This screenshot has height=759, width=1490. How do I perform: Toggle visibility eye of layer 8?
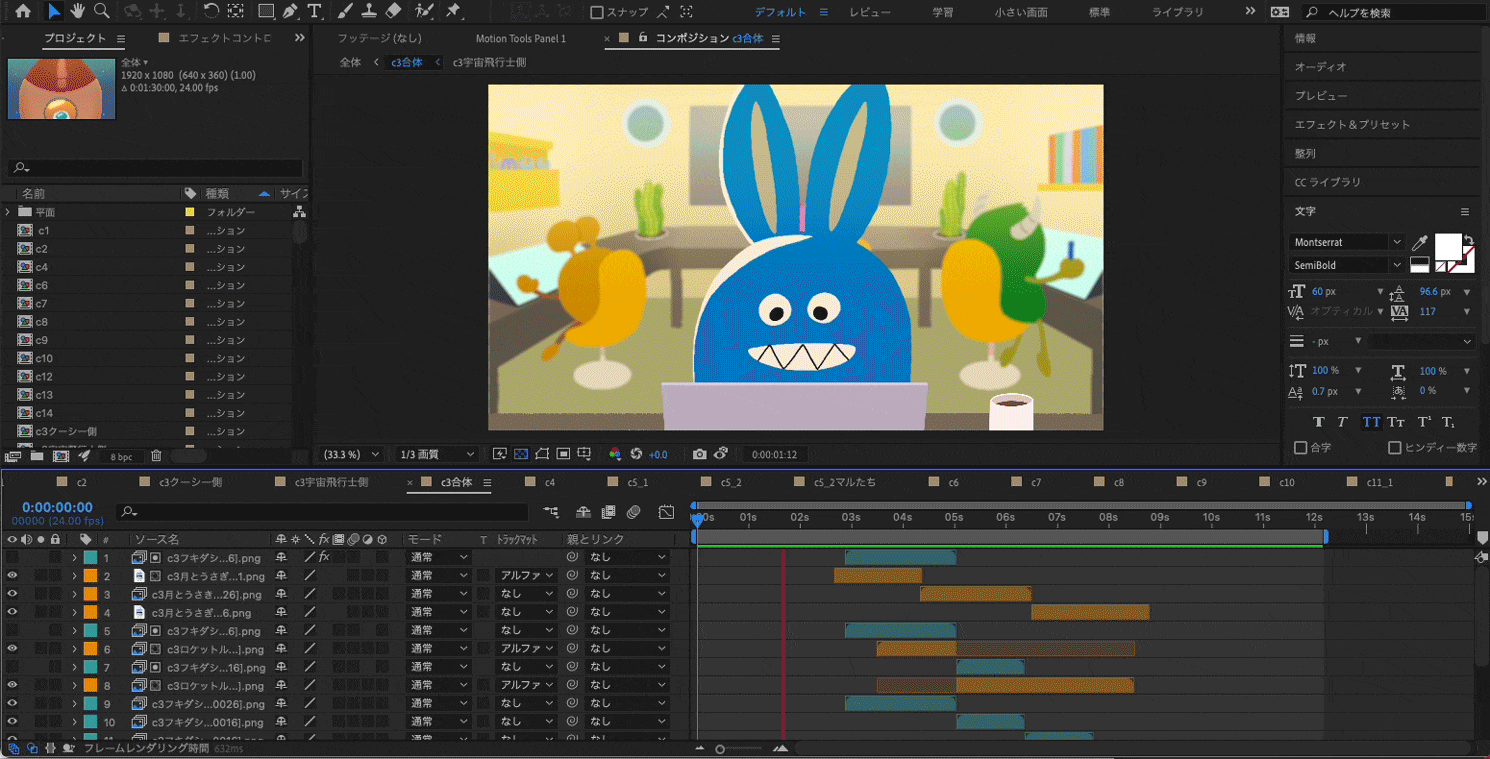point(12,685)
